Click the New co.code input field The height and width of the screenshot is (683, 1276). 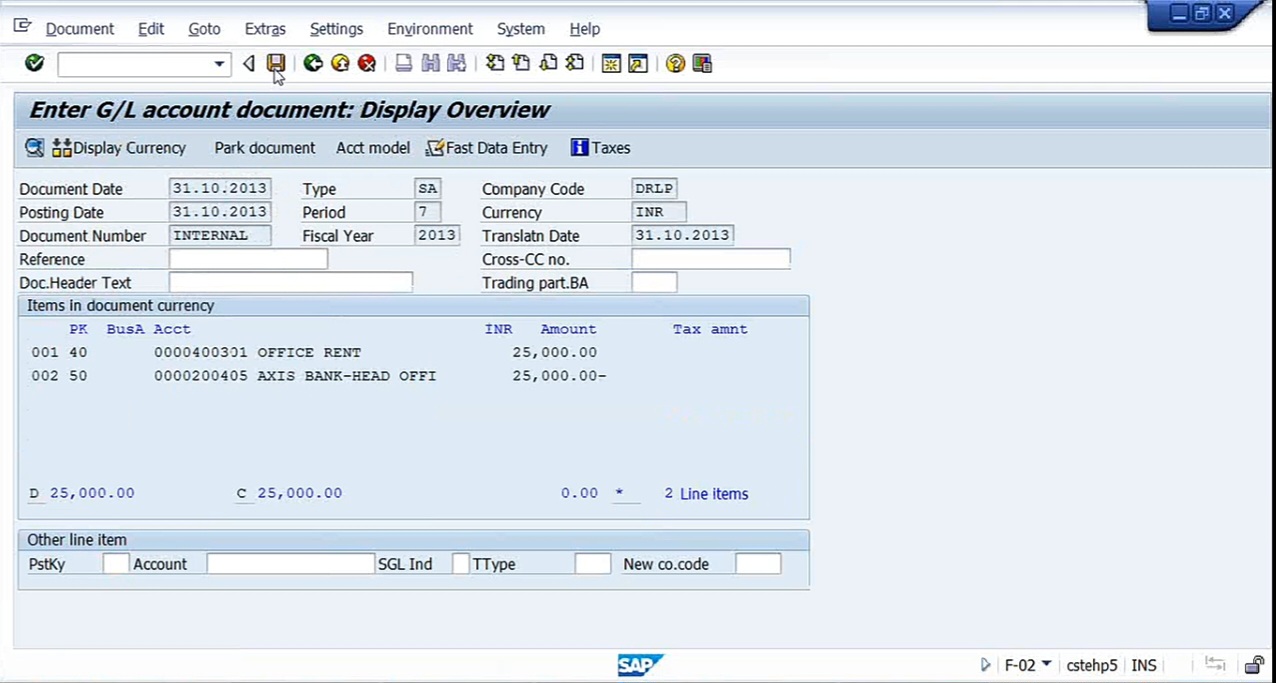click(758, 564)
